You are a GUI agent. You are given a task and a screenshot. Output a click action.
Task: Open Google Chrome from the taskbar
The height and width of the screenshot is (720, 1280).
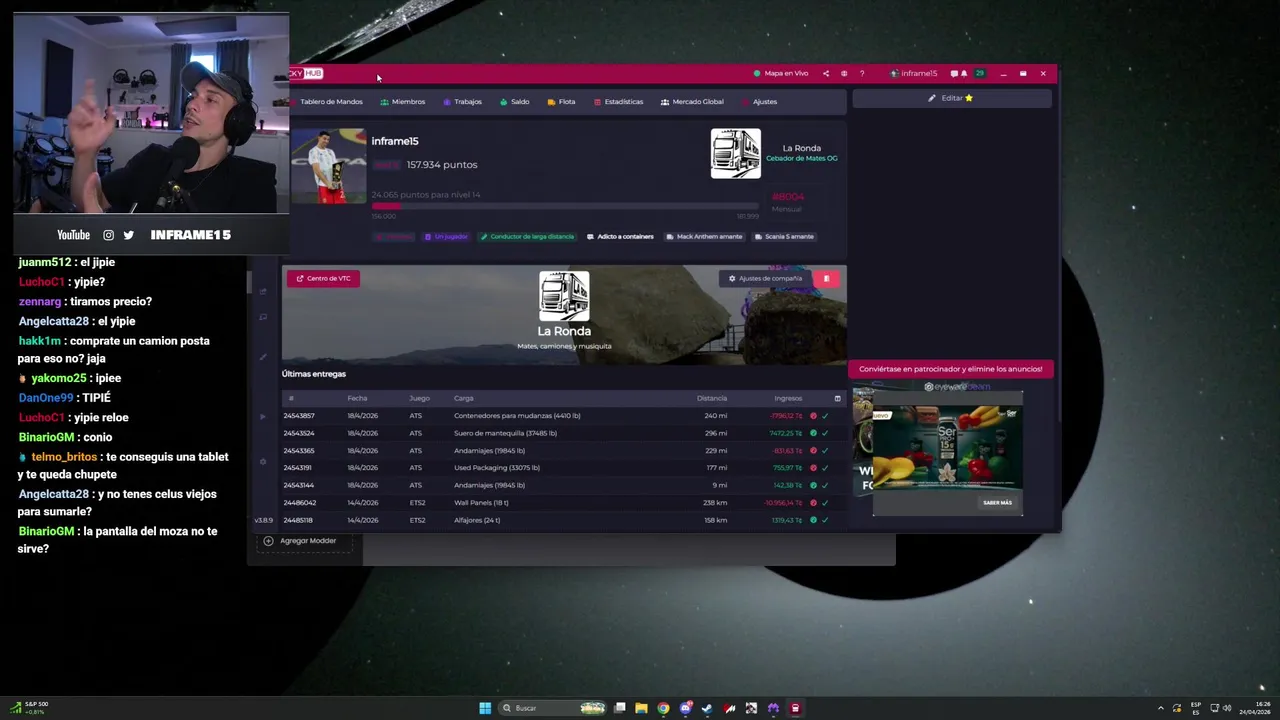[x=663, y=708]
